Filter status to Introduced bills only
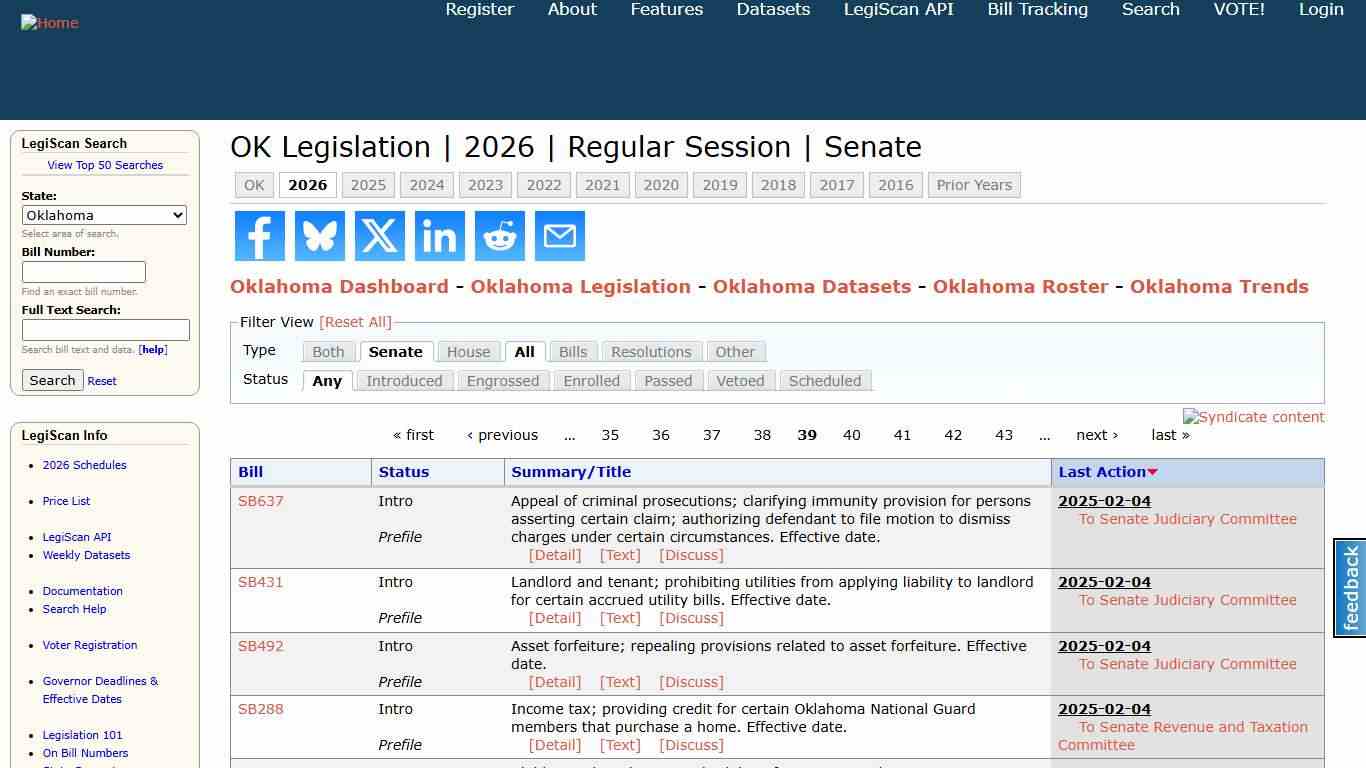The width and height of the screenshot is (1366, 768). tap(404, 380)
